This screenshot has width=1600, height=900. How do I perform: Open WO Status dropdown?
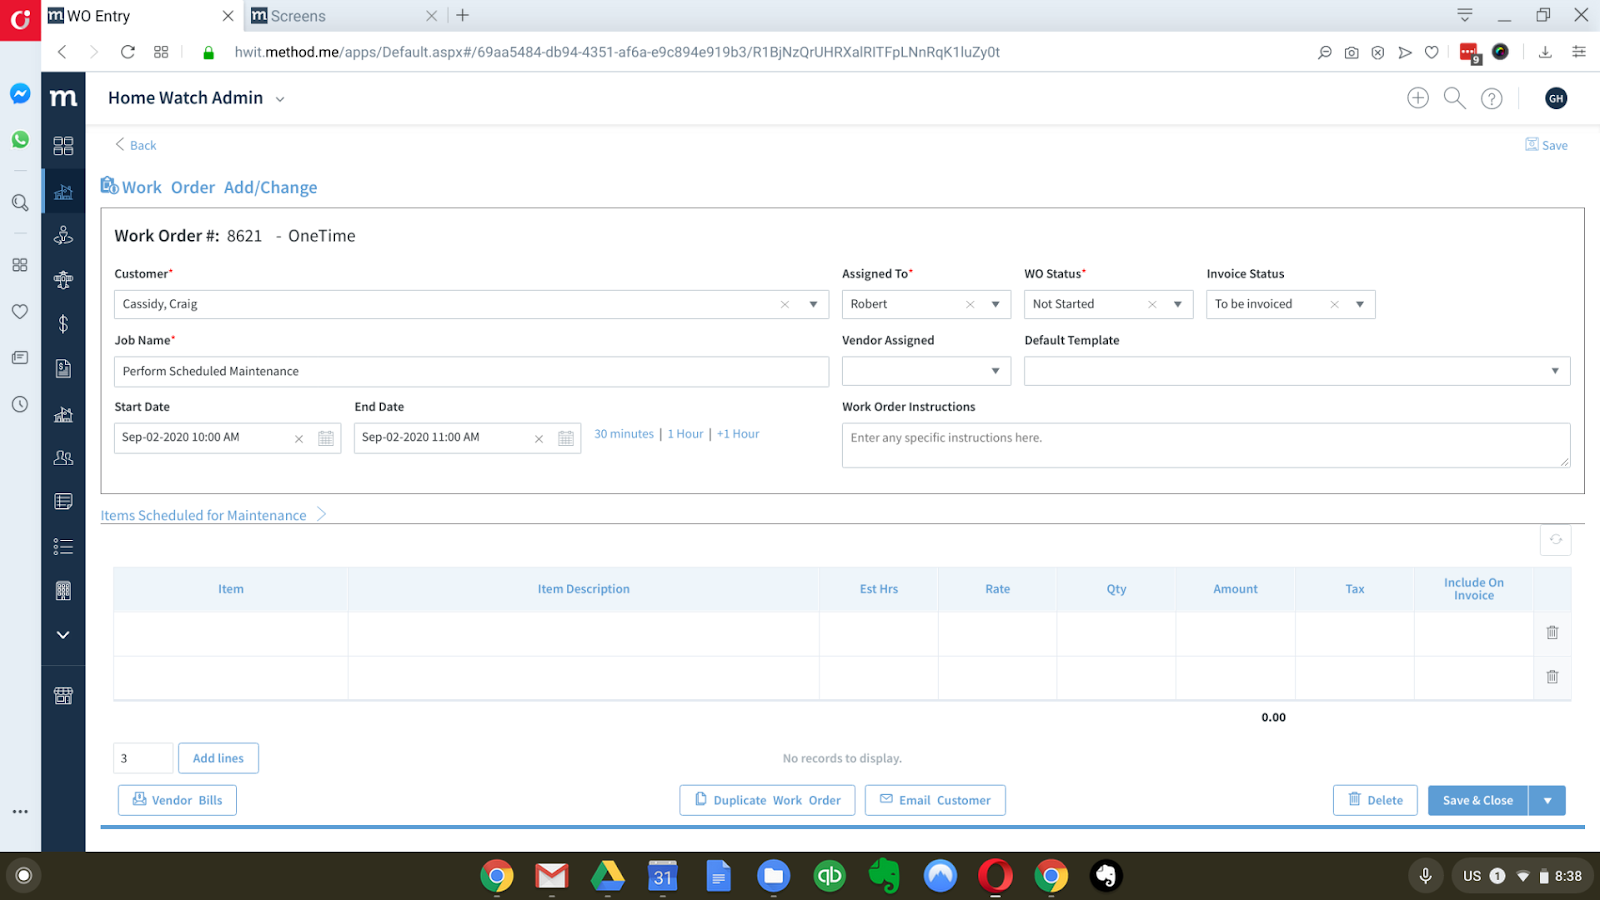tap(1178, 305)
